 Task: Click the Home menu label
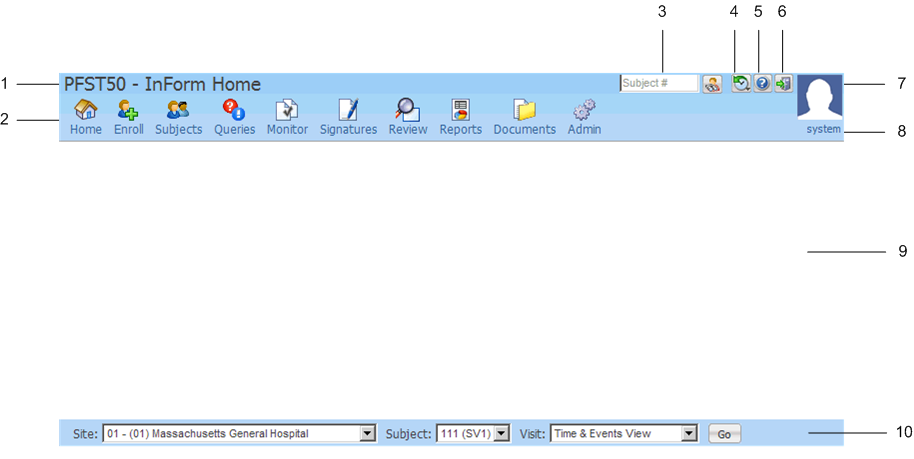[86, 129]
